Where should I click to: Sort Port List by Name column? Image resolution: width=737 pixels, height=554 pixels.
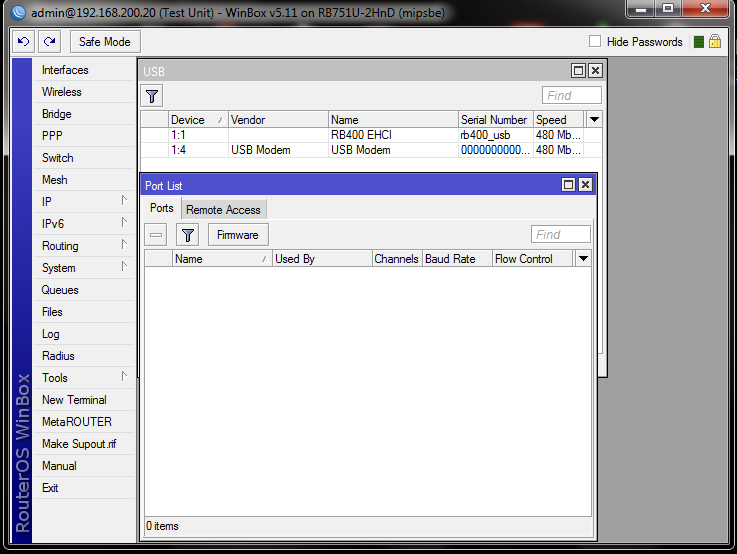pos(222,259)
